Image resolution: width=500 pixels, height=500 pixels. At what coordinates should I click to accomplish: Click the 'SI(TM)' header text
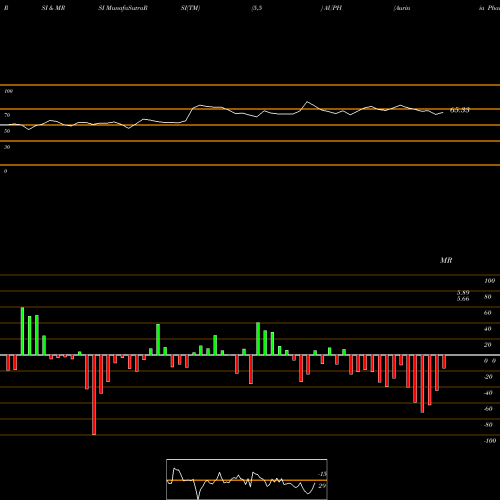pyautogui.click(x=190, y=8)
